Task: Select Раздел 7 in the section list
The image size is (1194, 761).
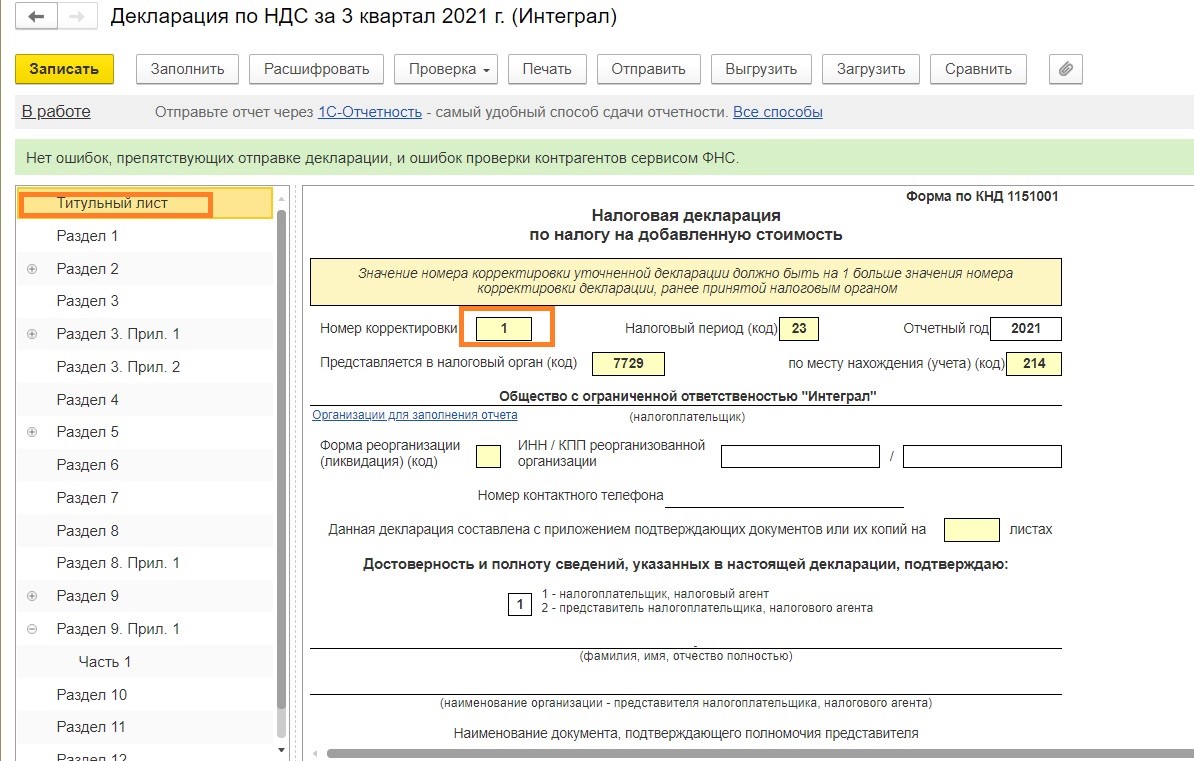Action: [x=145, y=497]
